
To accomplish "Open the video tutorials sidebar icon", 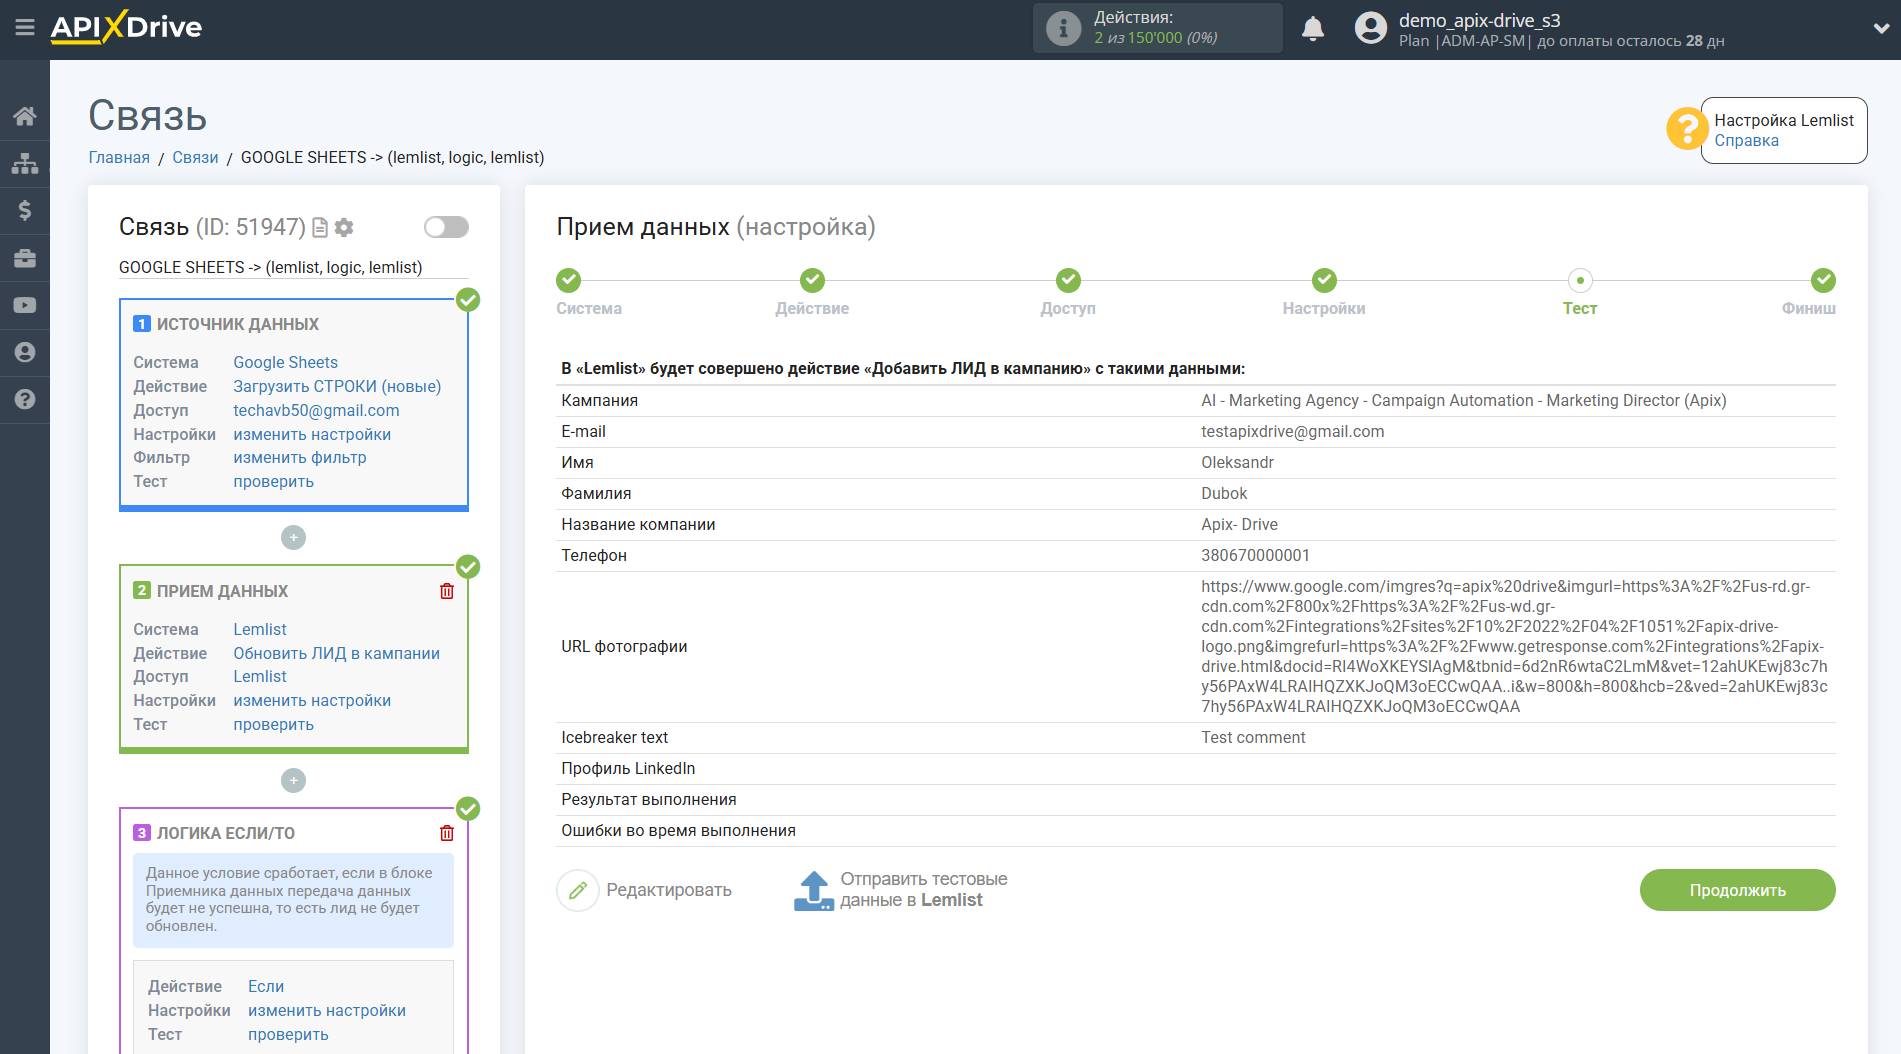I will pyautogui.click(x=25, y=305).
